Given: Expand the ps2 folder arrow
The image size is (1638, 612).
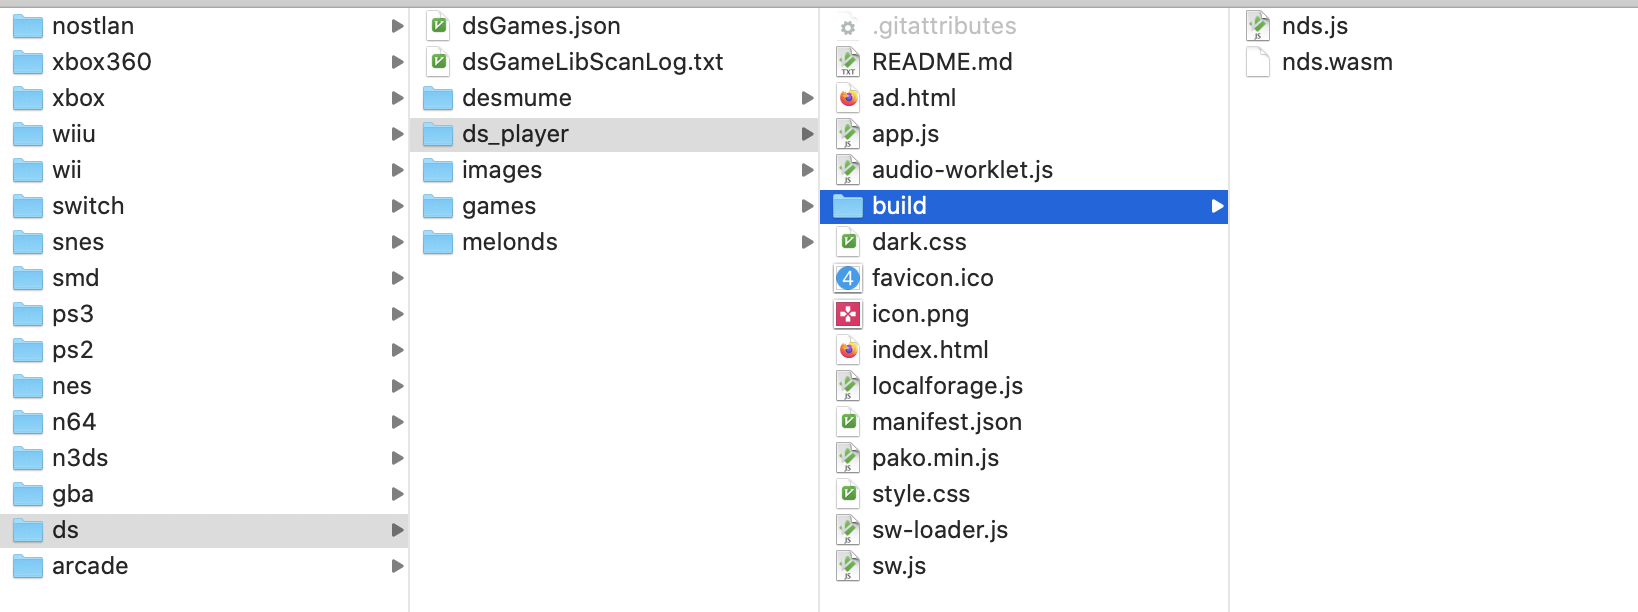Looking at the screenshot, I should click(397, 350).
